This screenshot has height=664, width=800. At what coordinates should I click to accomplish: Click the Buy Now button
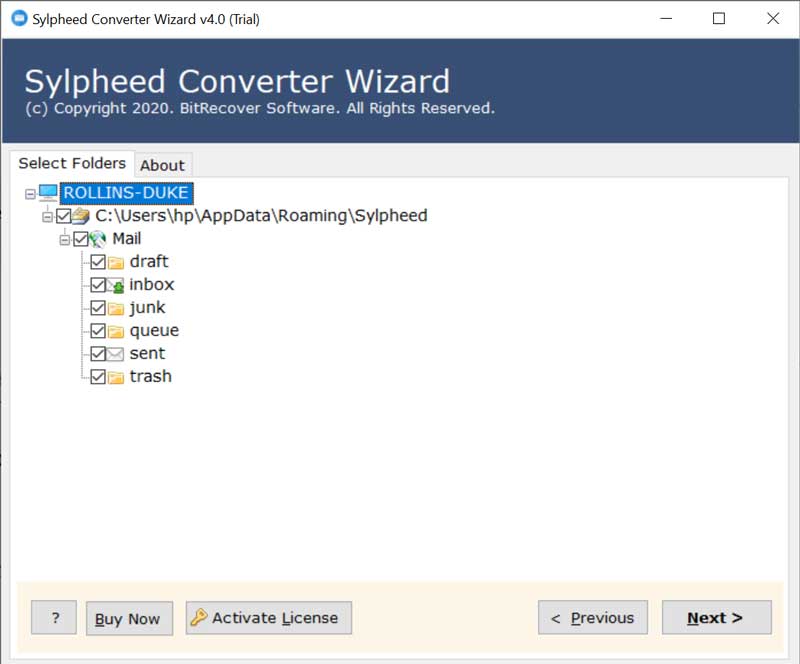(130, 618)
